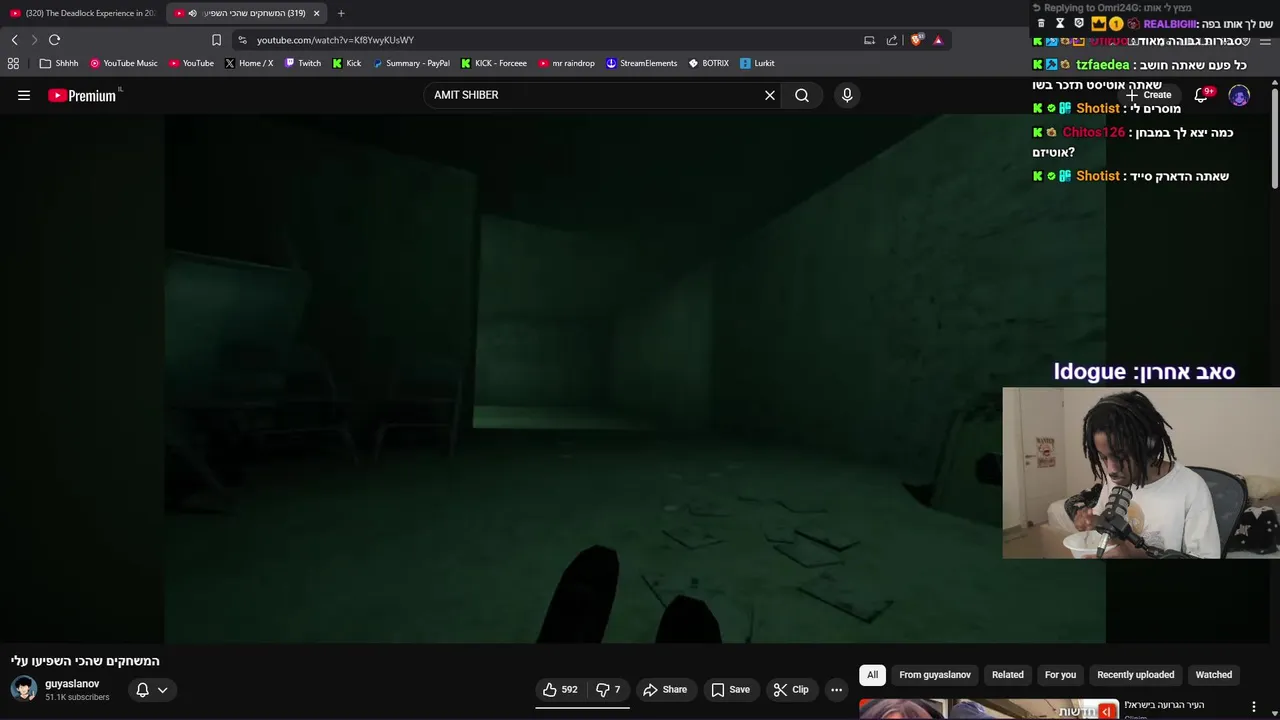This screenshot has height=720, width=1280.
Task: Switch to The Deadlock Experience tab
Action: pos(83,13)
